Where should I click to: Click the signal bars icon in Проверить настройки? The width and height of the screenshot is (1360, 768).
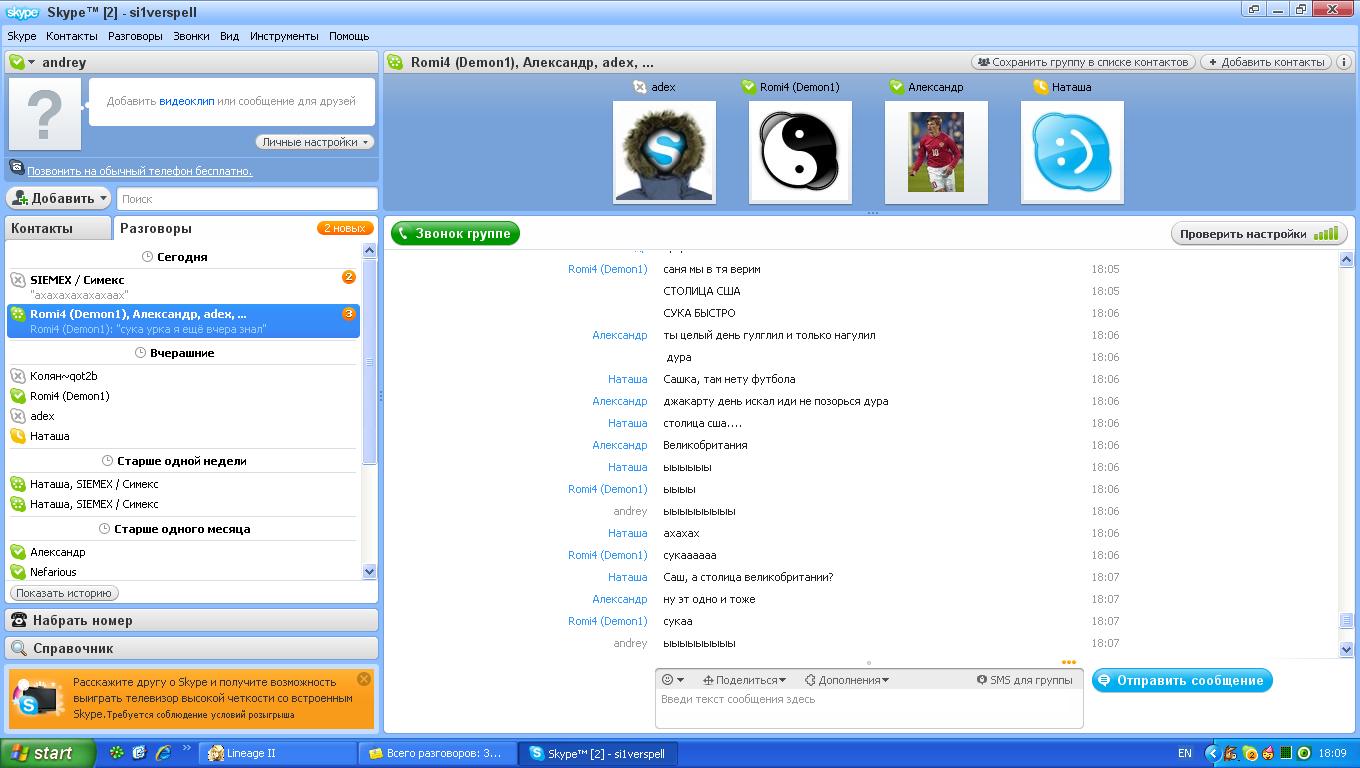(1326, 234)
